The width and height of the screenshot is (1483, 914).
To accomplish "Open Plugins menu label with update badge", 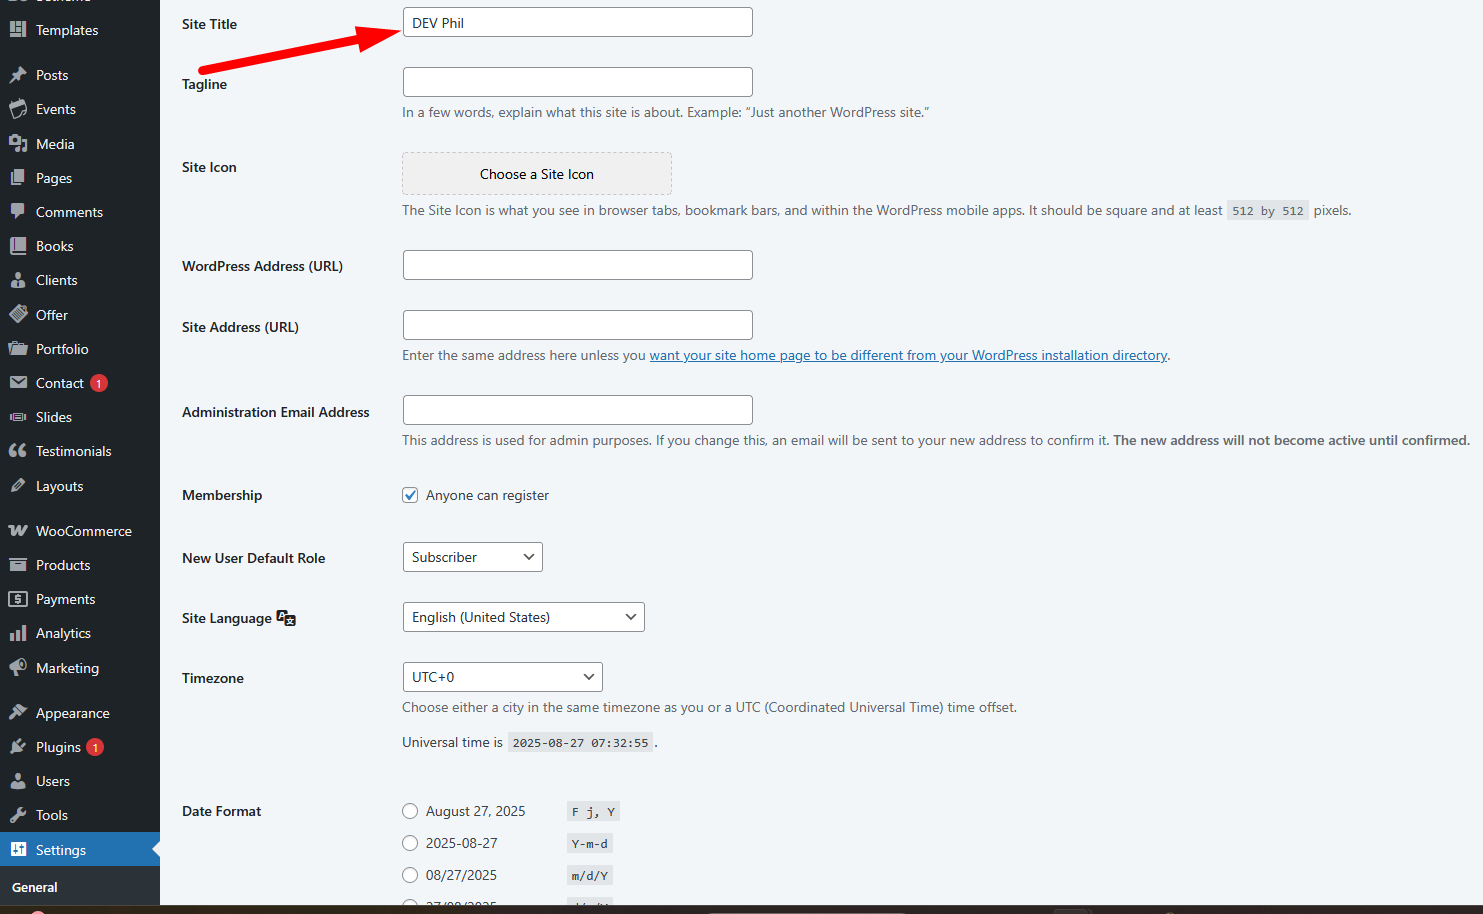I will pos(58,747).
